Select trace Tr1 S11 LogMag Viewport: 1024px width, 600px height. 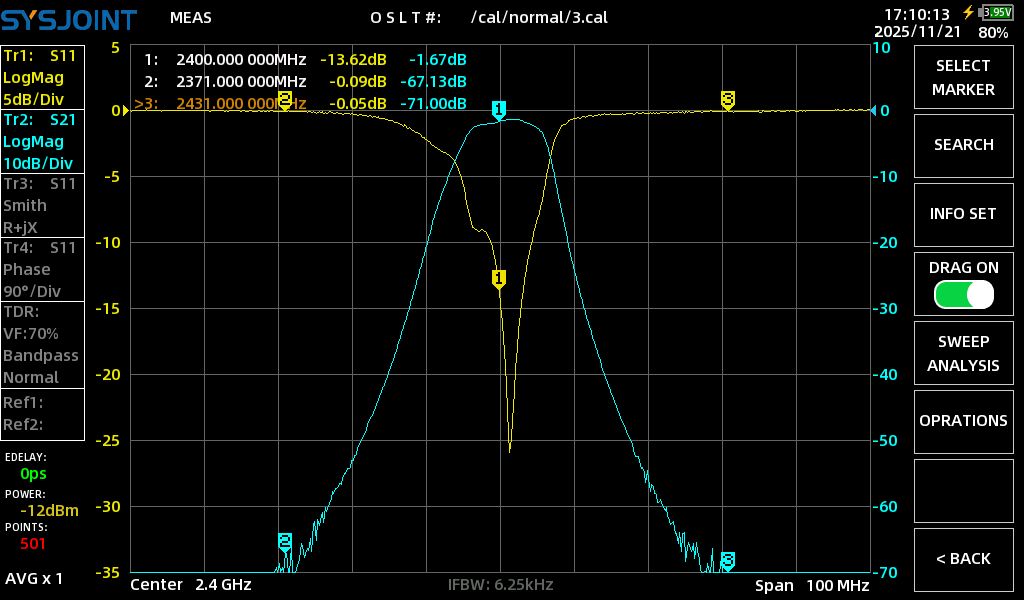pyautogui.click(x=43, y=78)
